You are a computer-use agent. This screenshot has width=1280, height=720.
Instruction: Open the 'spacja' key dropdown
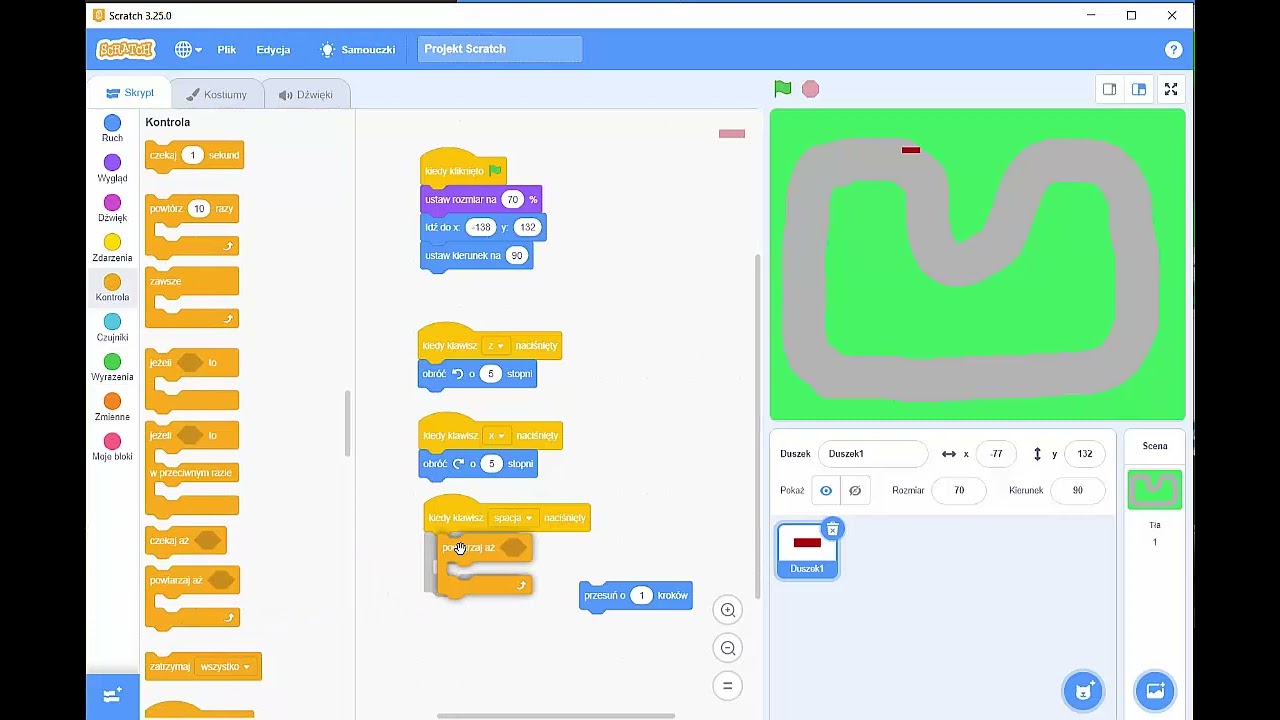tap(514, 518)
